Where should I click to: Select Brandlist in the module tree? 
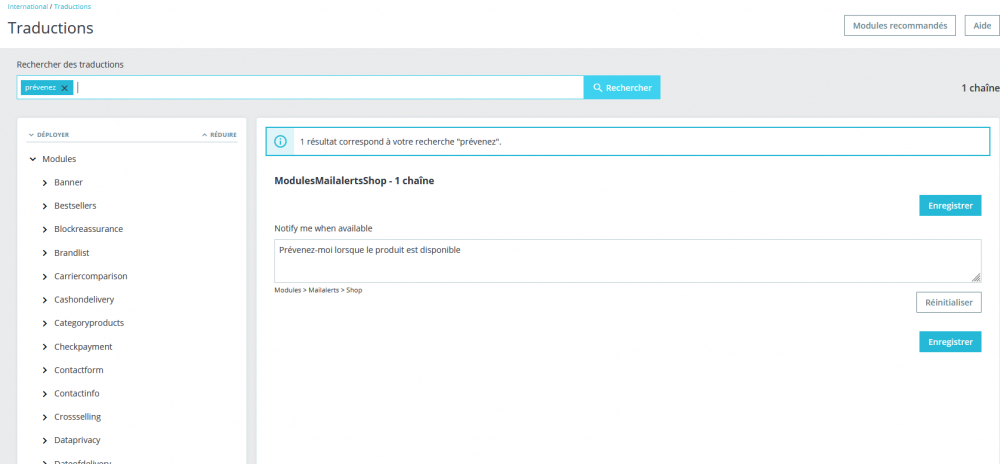click(71, 253)
